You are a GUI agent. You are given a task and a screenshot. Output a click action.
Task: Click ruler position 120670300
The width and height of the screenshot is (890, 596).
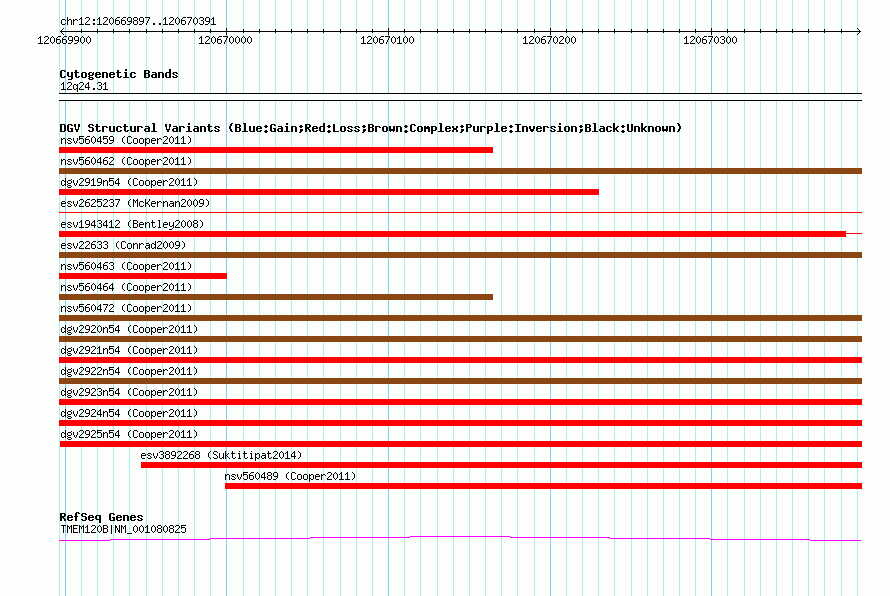click(x=710, y=40)
